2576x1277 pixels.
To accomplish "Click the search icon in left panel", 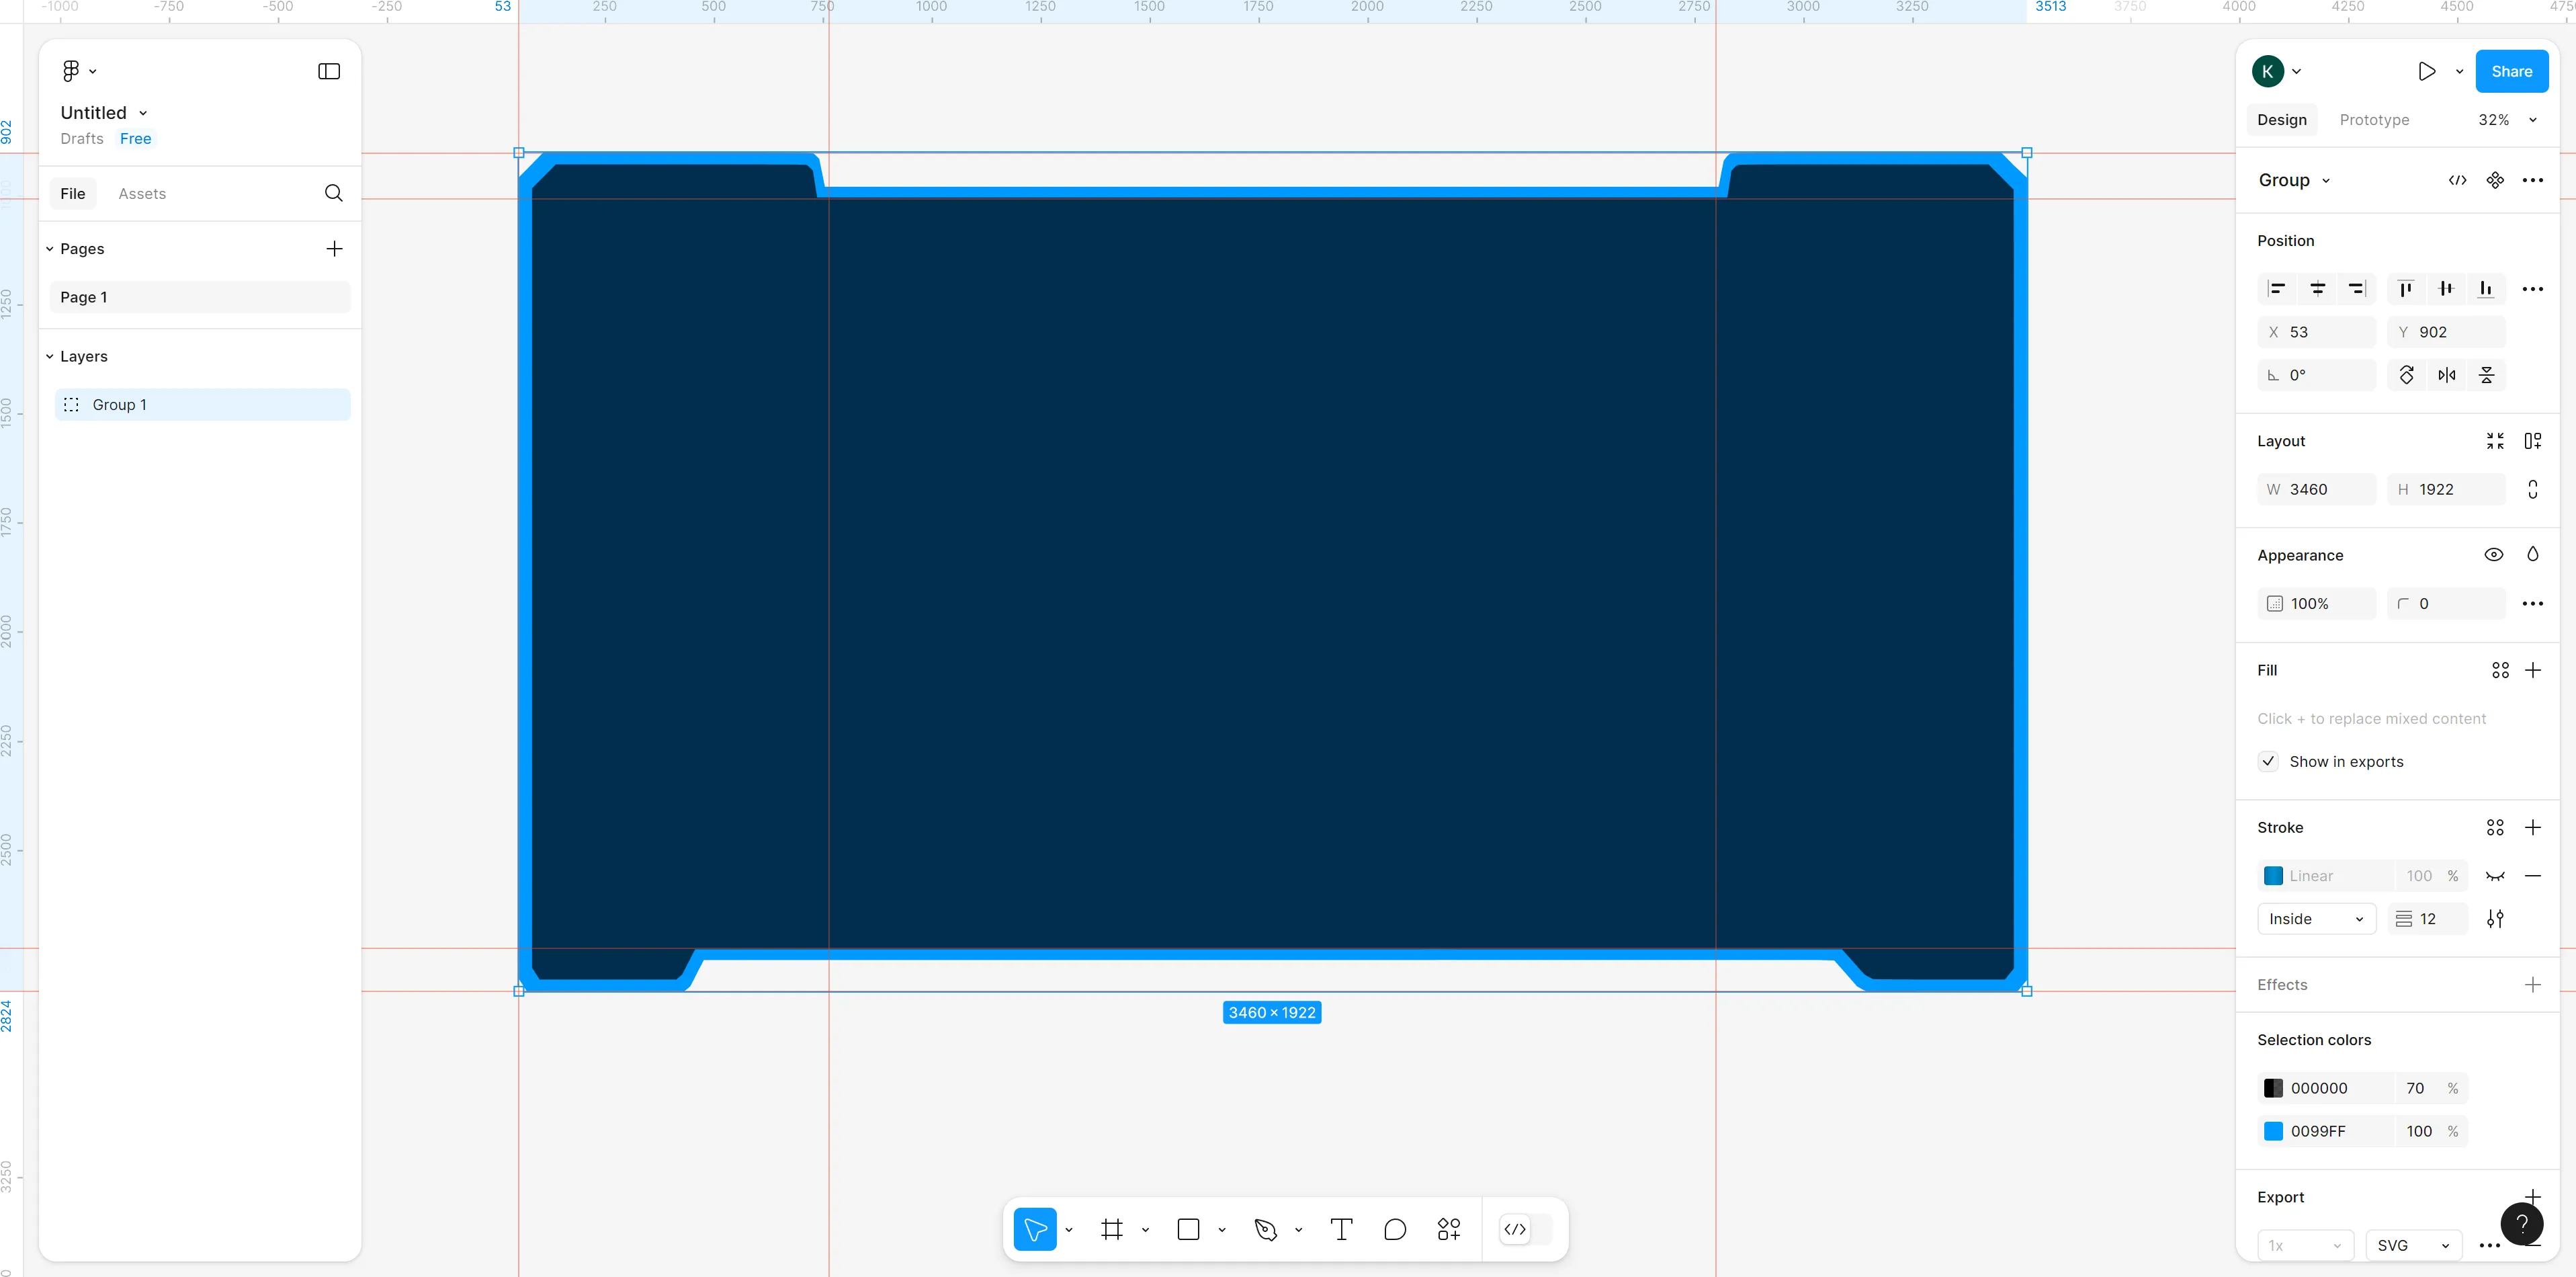I will (x=333, y=193).
